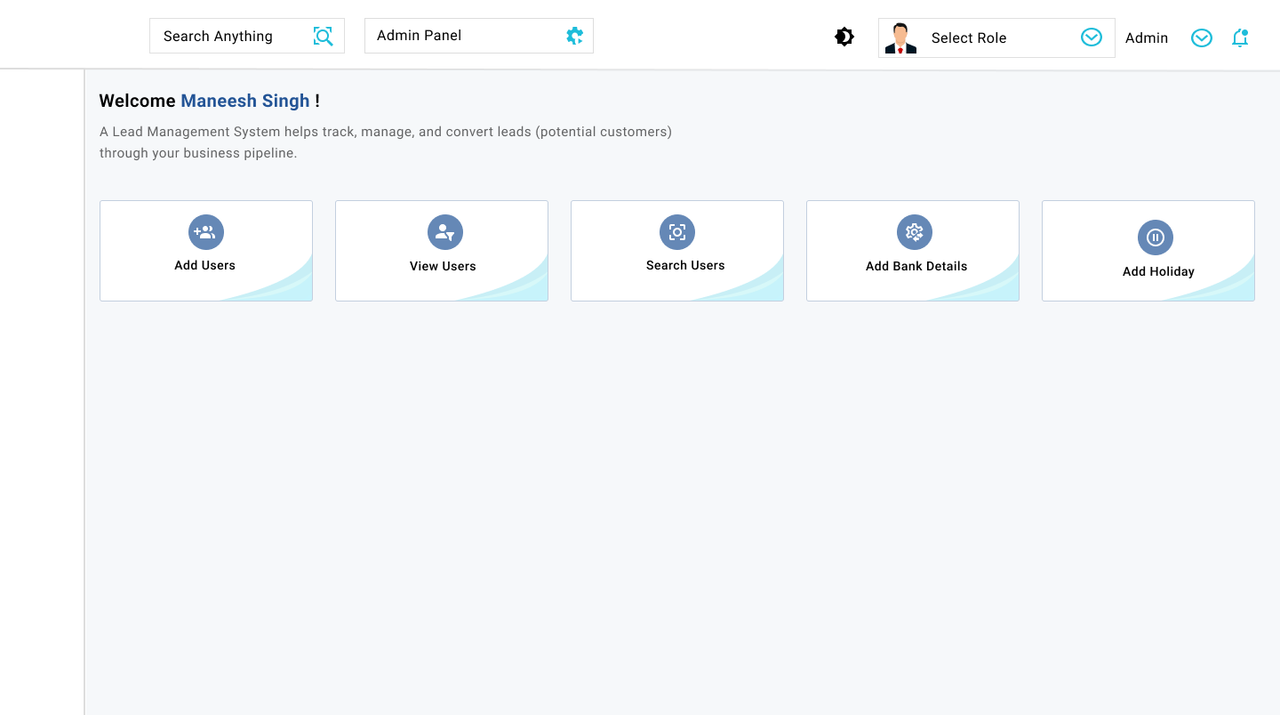Open the notification bell
The height and width of the screenshot is (715, 1280).
(x=1240, y=37)
